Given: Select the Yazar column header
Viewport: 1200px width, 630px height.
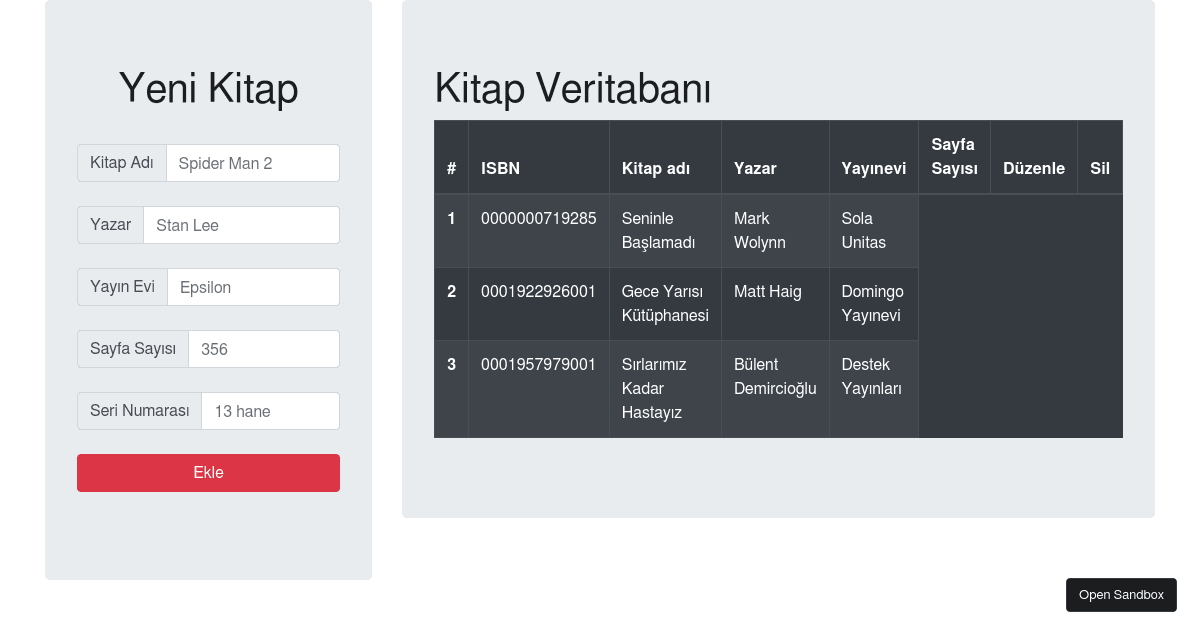Looking at the screenshot, I should (755, 168).
